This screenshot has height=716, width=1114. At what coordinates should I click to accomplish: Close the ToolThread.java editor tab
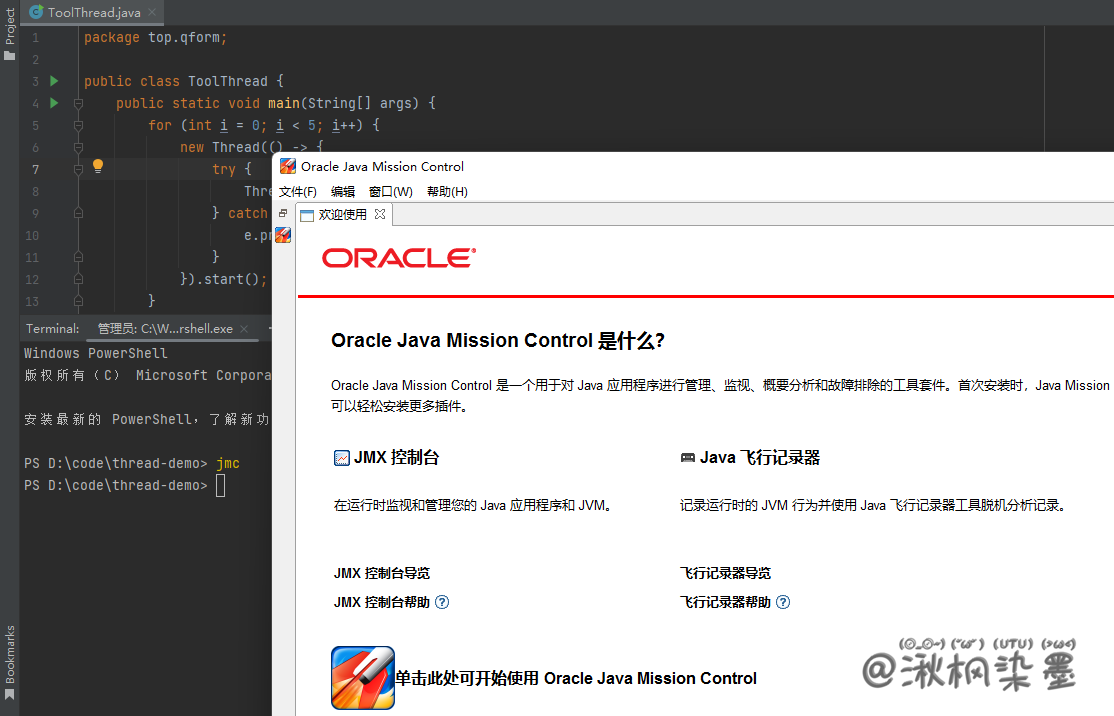152,13
